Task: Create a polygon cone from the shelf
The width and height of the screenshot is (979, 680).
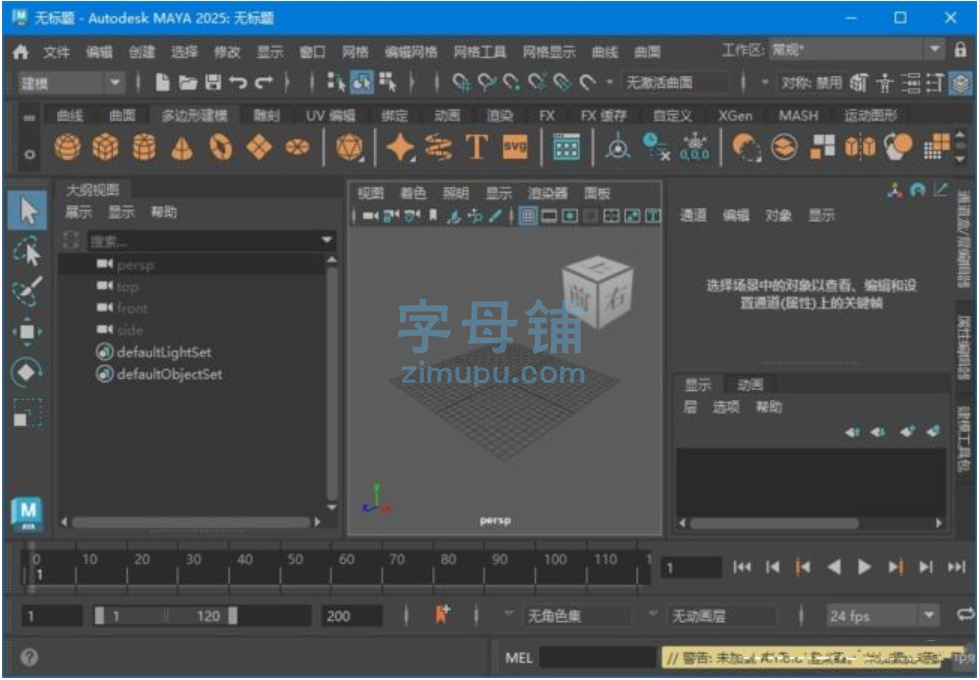Action: pyautogui.click(x=182, y=148)
